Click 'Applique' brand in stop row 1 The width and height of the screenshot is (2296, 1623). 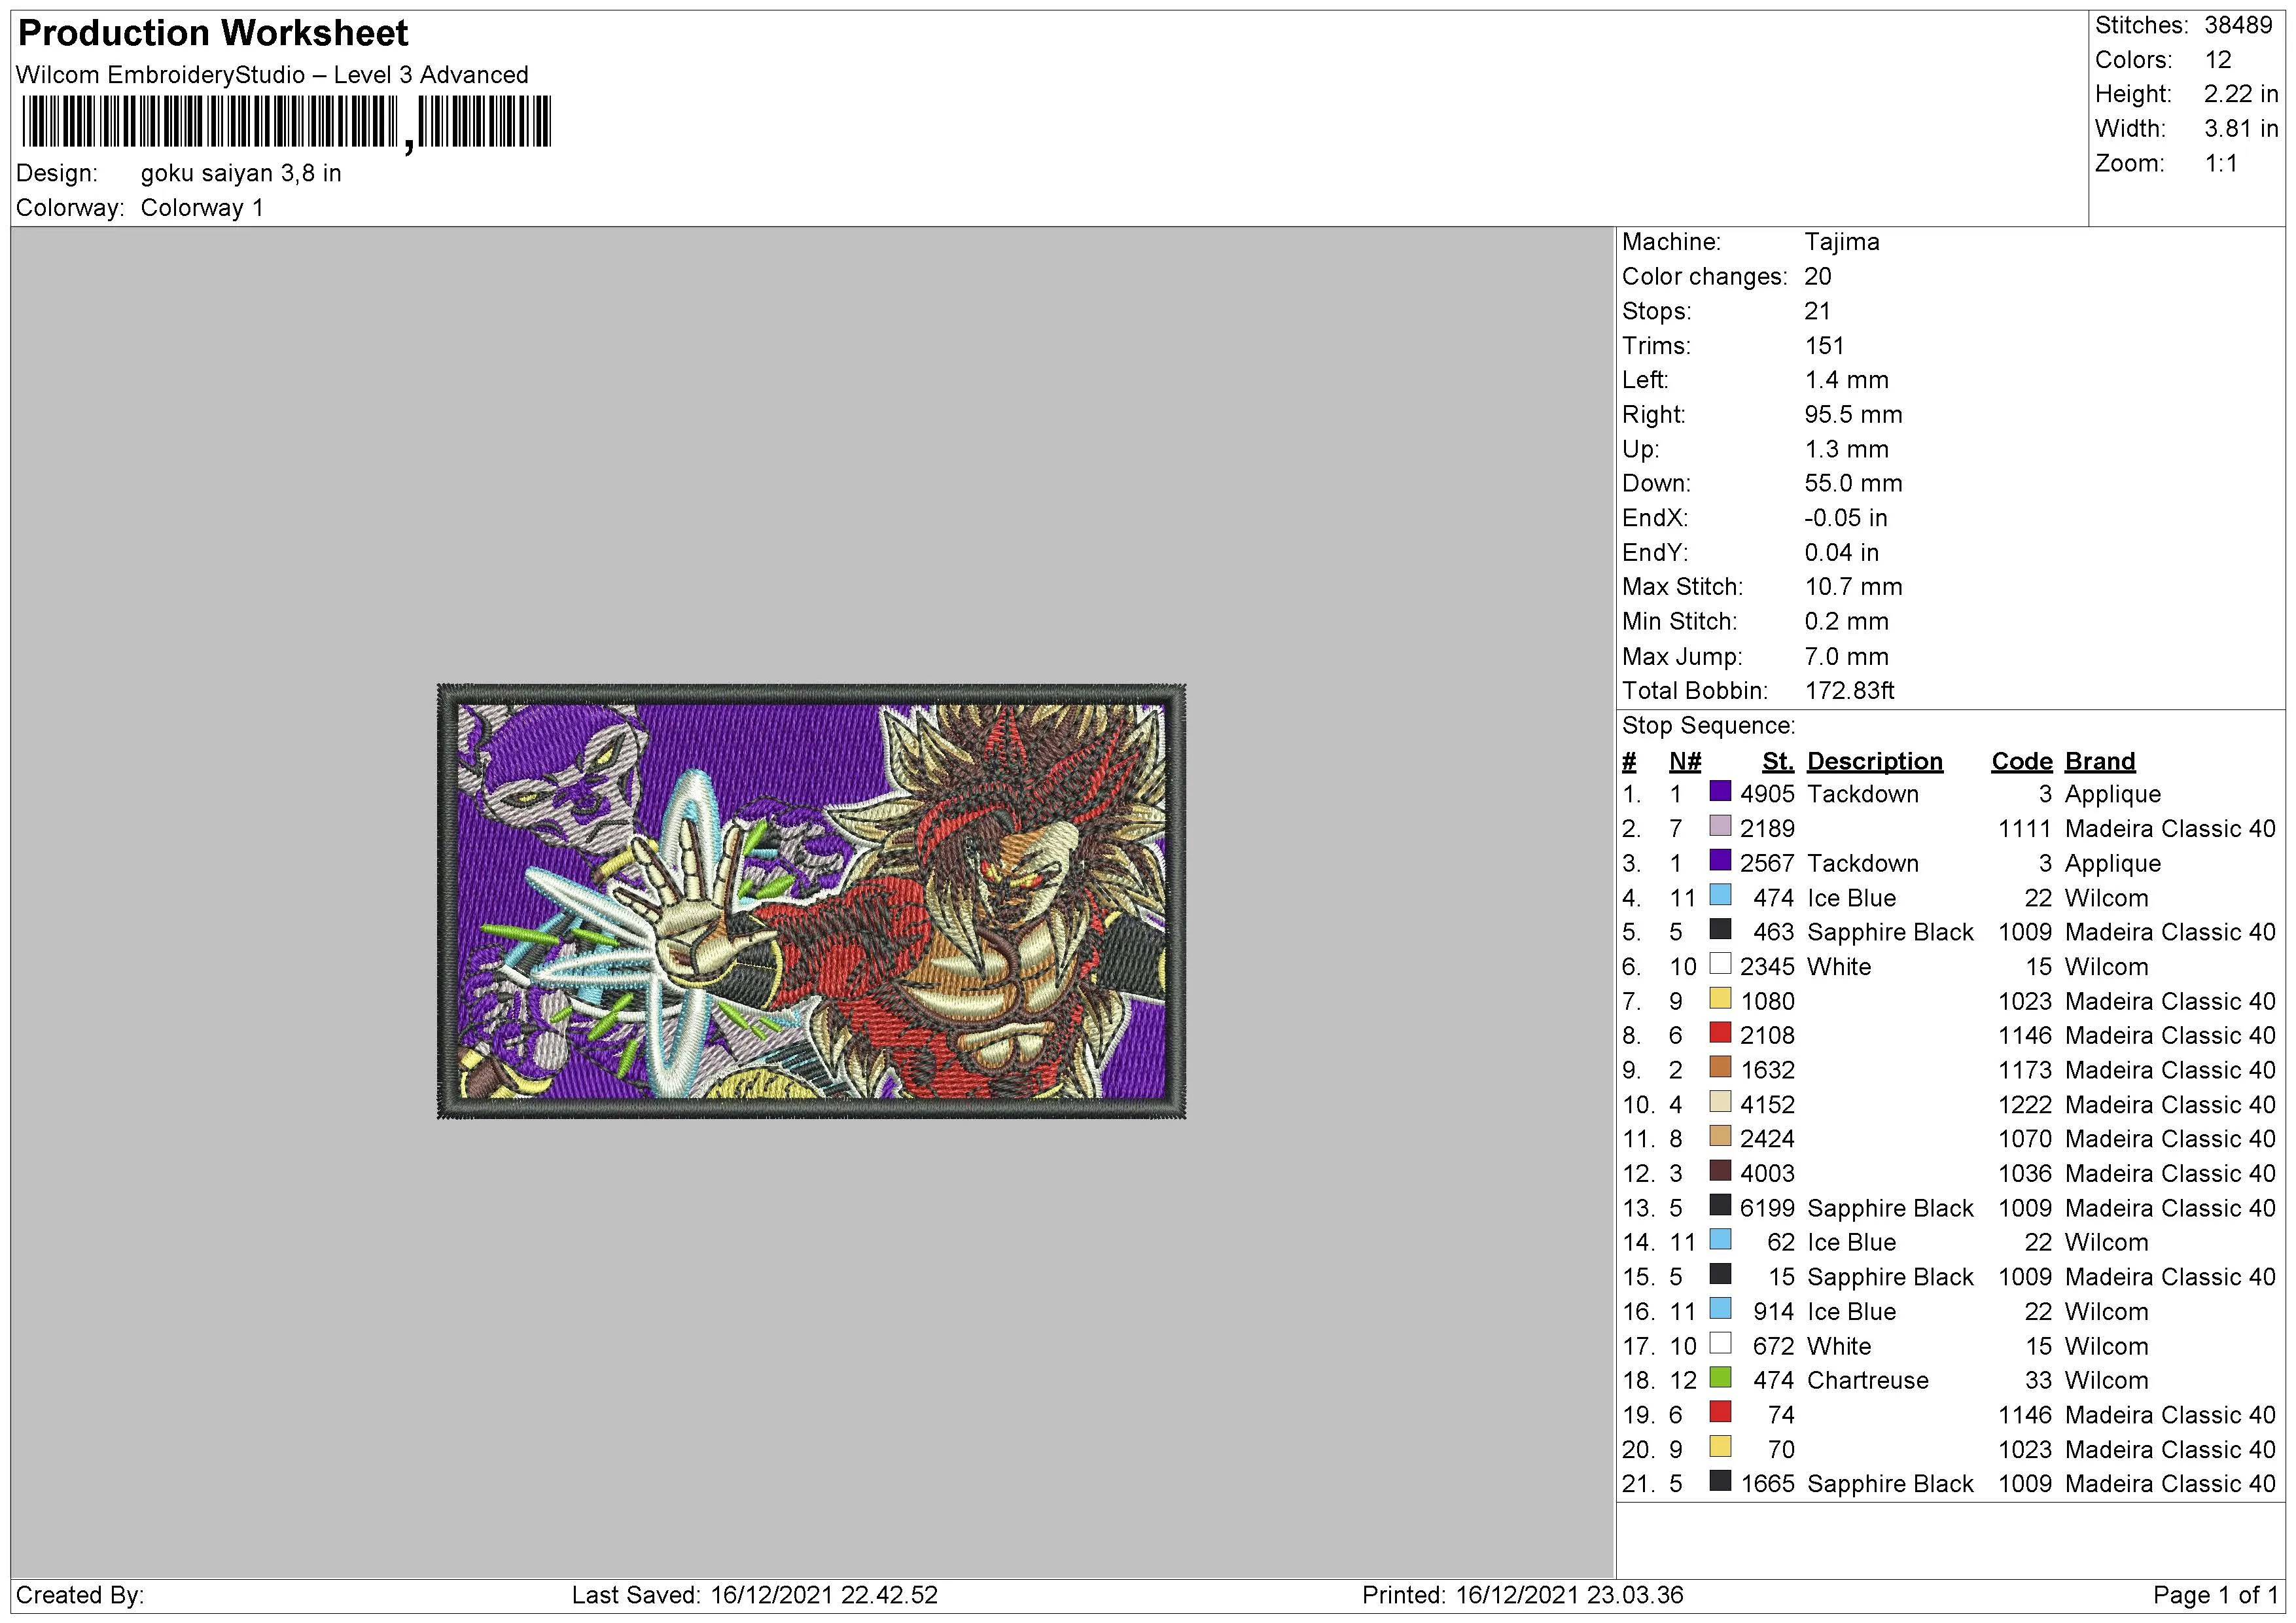pyautogui.click(x=2112, y=795)
